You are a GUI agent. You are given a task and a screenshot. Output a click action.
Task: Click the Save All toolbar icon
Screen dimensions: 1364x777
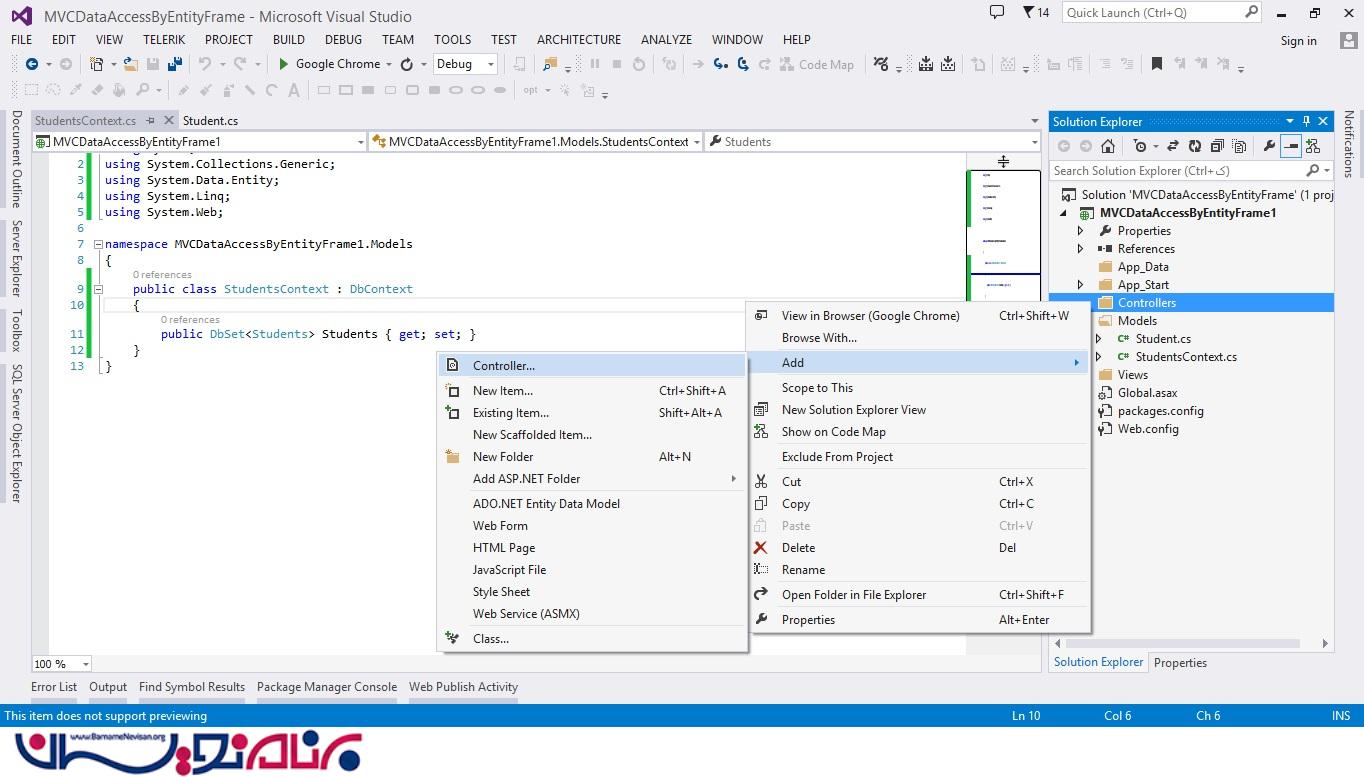[175, 64]
